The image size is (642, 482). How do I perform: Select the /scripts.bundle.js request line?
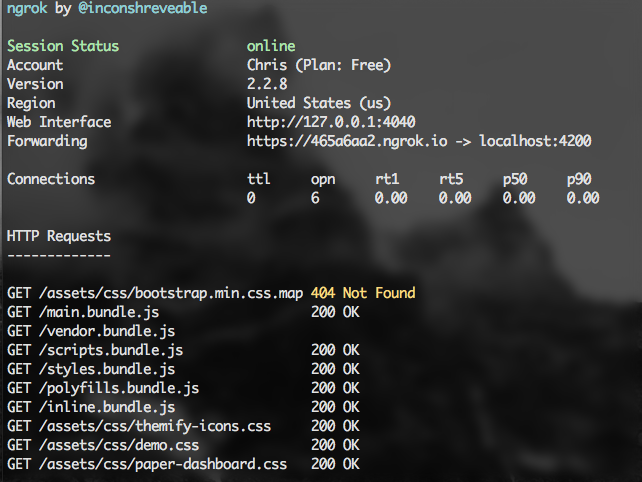[x=95, y=351]
